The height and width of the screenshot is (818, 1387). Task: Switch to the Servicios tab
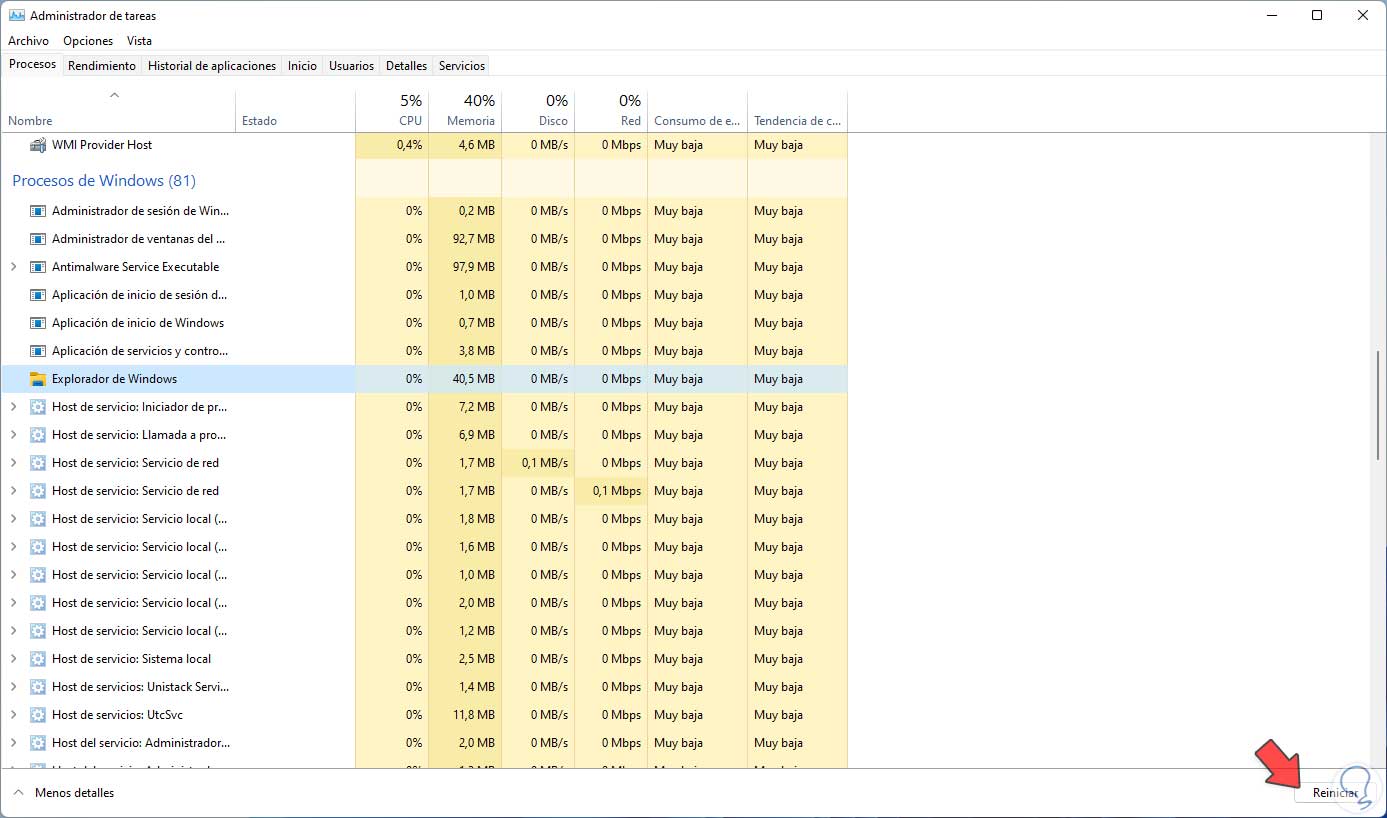[462, 66]
